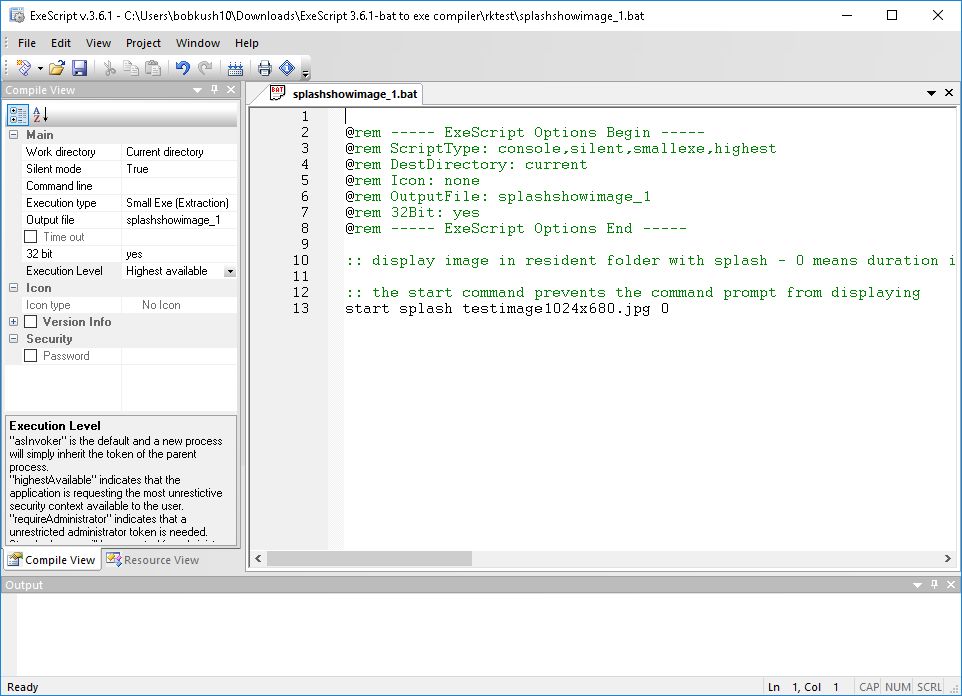This screenshot has width=962, height=696.
Task: Sort properties alphabetically with the A-Z icon
Action: [x=39, y=114]
